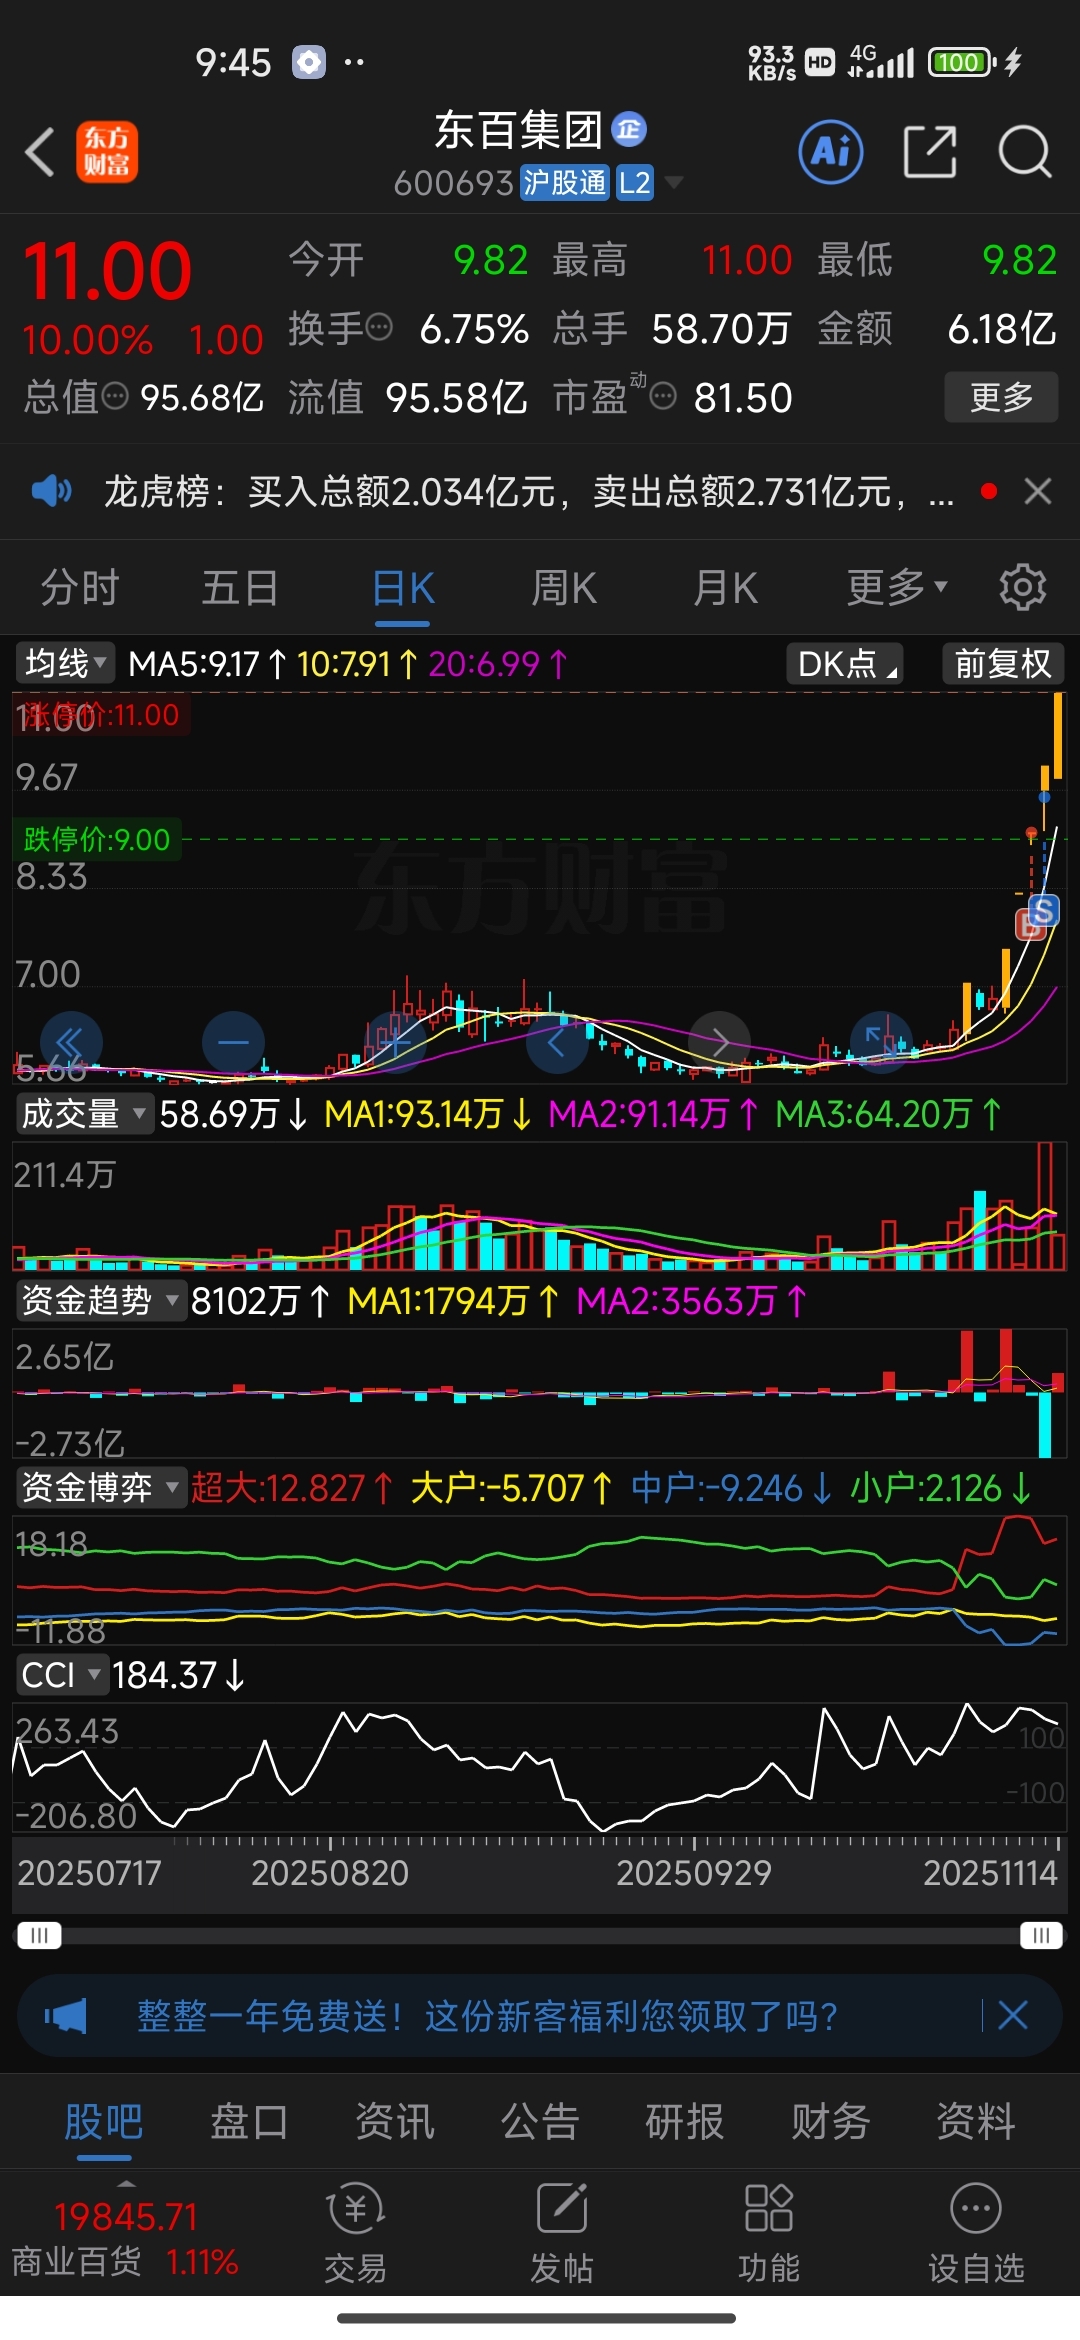Expand stock code dropdown arrow

674,182
